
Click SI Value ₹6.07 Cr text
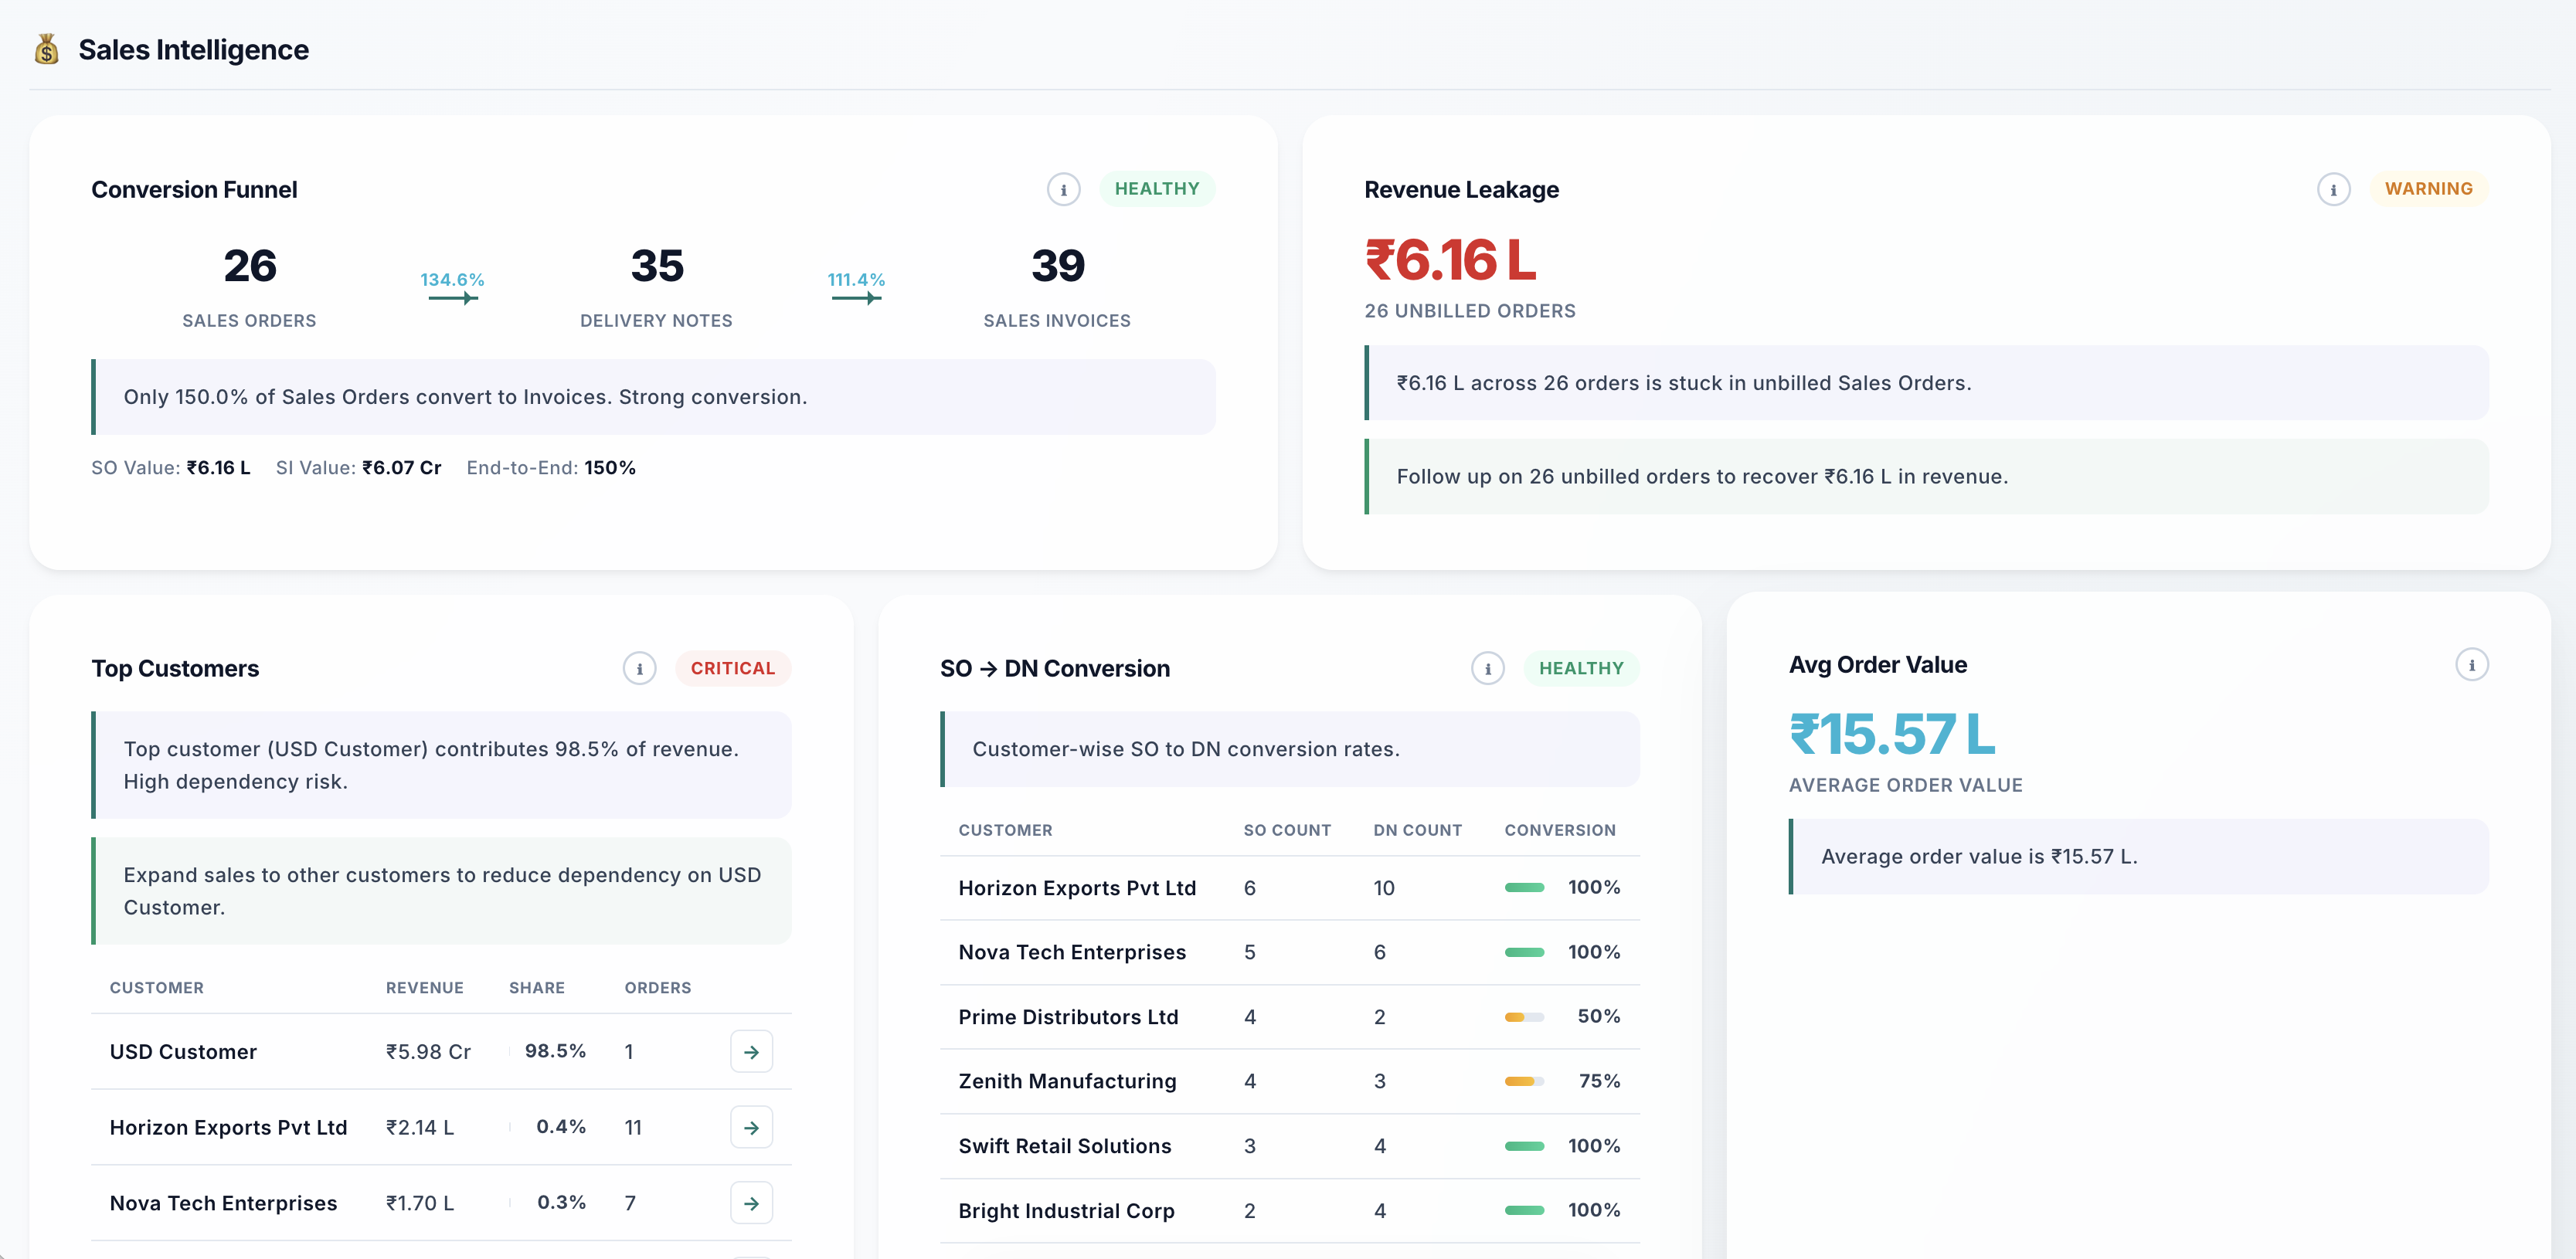(358, 467)
